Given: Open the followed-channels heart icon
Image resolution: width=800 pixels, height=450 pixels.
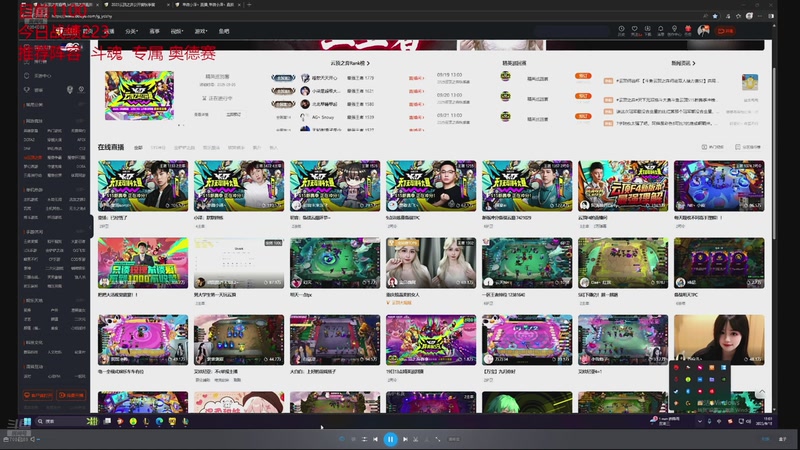Looking at the screenshot, I should [634, 30].
